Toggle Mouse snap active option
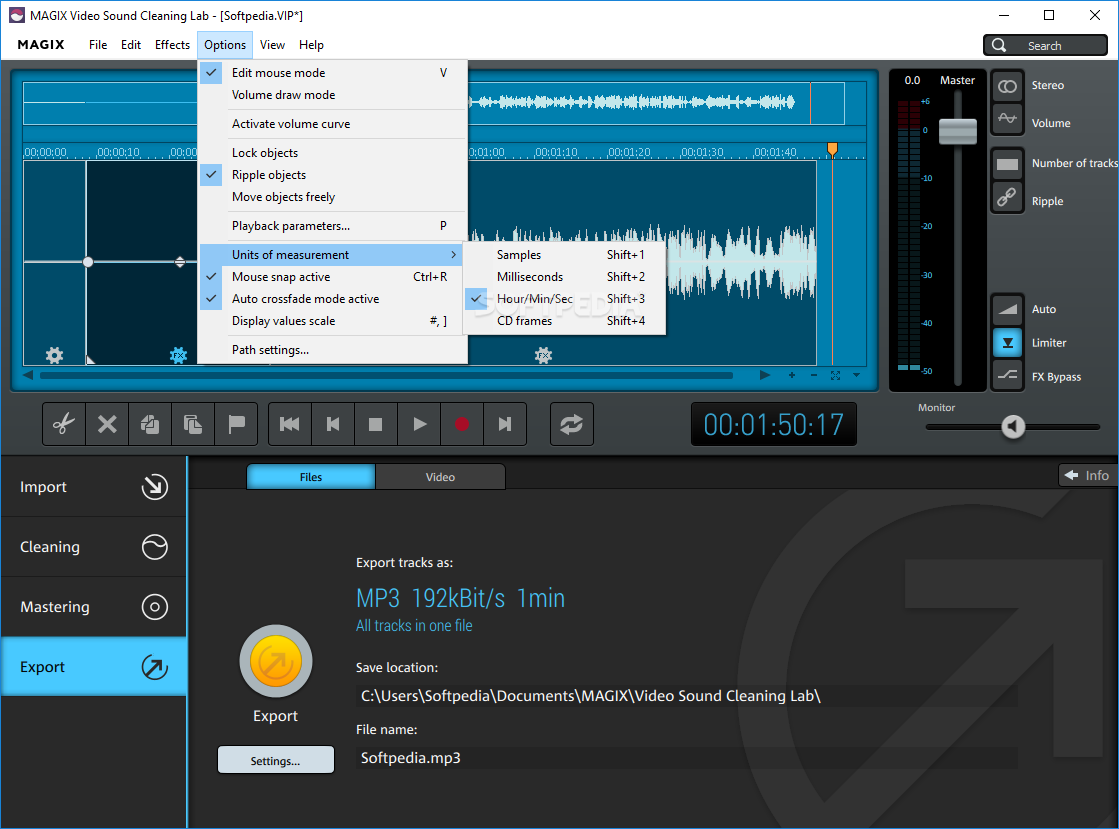 tap(331, 277)
